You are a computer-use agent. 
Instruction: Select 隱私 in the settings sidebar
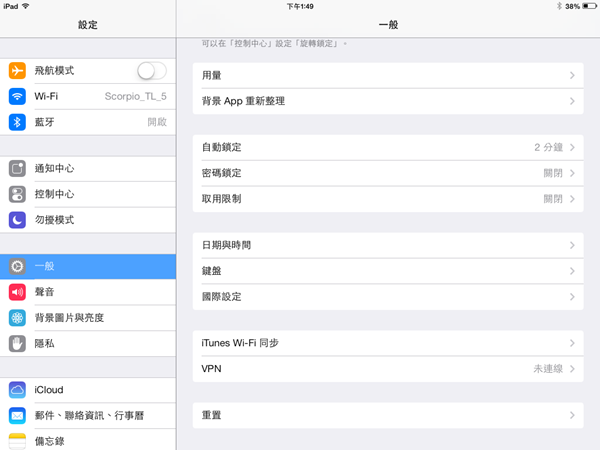pos(88,344)
